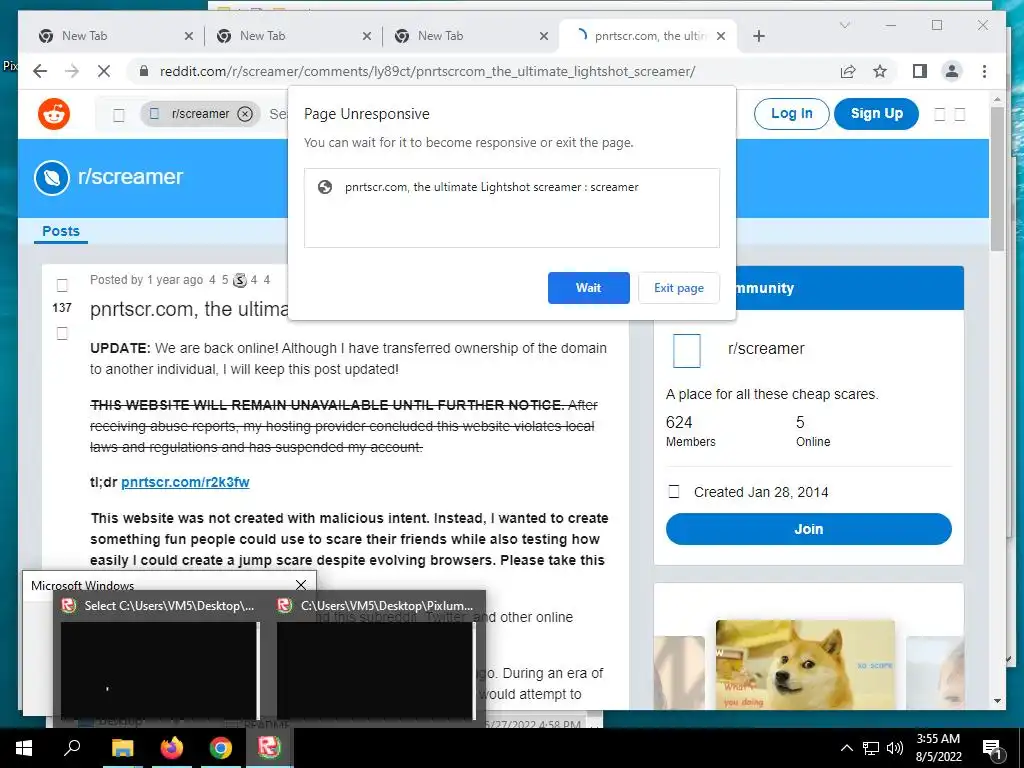Open the tab search dropdown chevron
The height and width of the screenshot is (768, 1024).
pyautogui.click(x=844, y=25)
